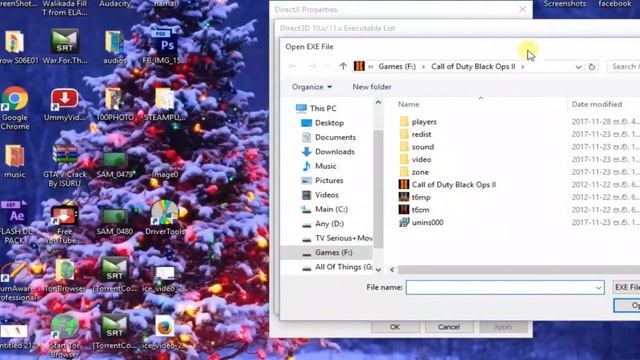This screenshot has width=640, height=360.
Task: Select Downloads in navigation pane
Action: point(328,151)
